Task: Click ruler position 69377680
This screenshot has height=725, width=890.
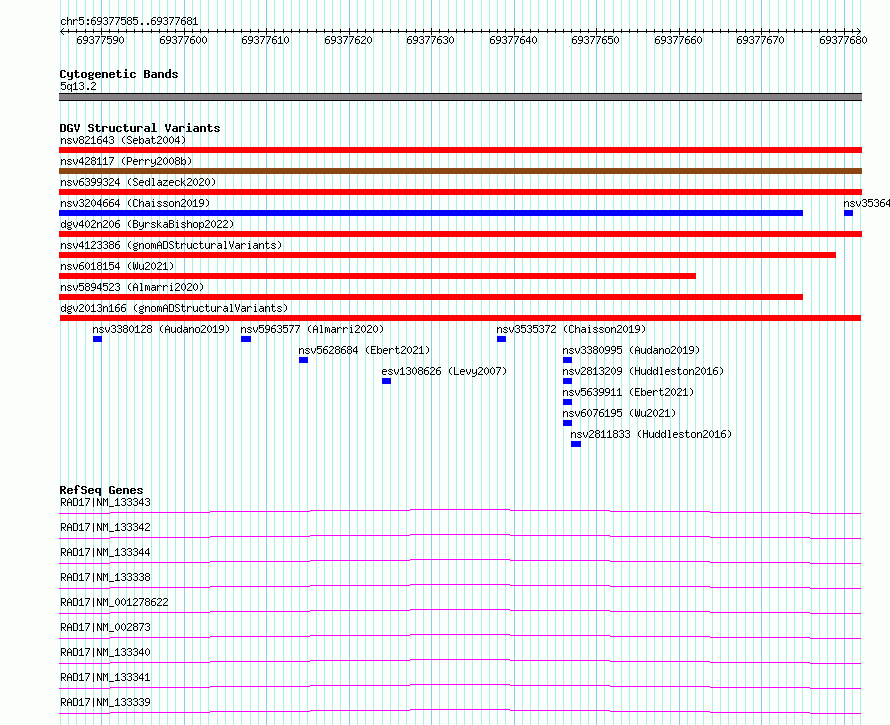Action: (x=843, y=40)
